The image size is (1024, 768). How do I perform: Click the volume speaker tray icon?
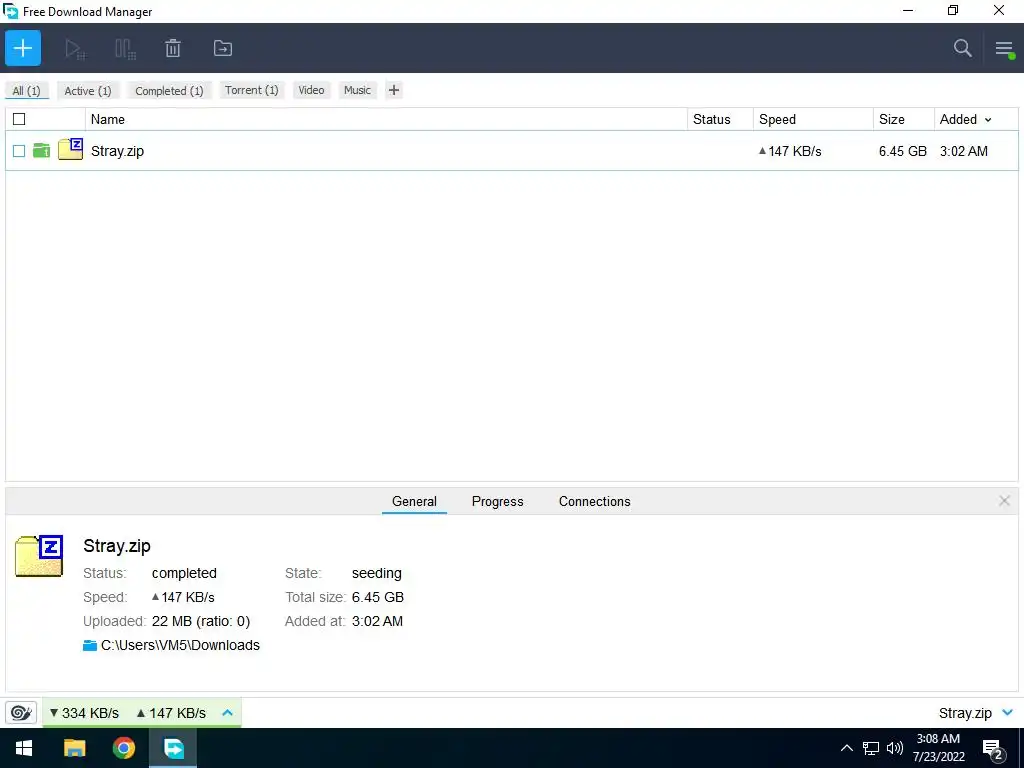(x=895, y=748)
